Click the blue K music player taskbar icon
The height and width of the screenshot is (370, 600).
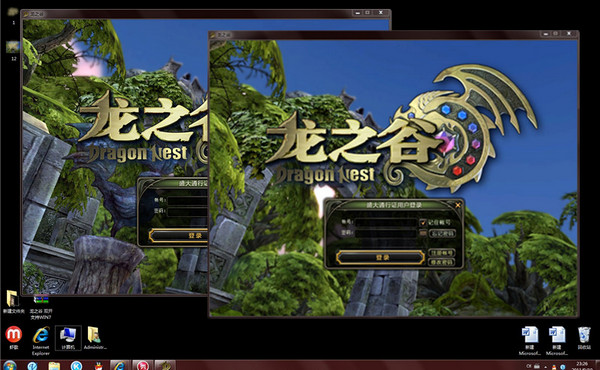pos(77,366)
